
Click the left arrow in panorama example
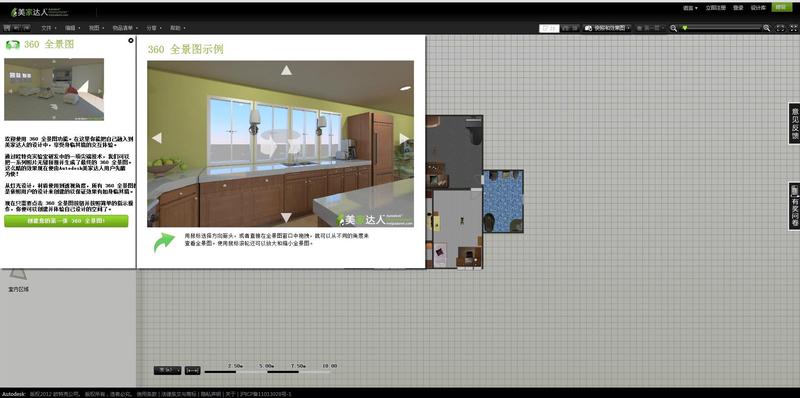pyautogui.click(x=157, y=138)
